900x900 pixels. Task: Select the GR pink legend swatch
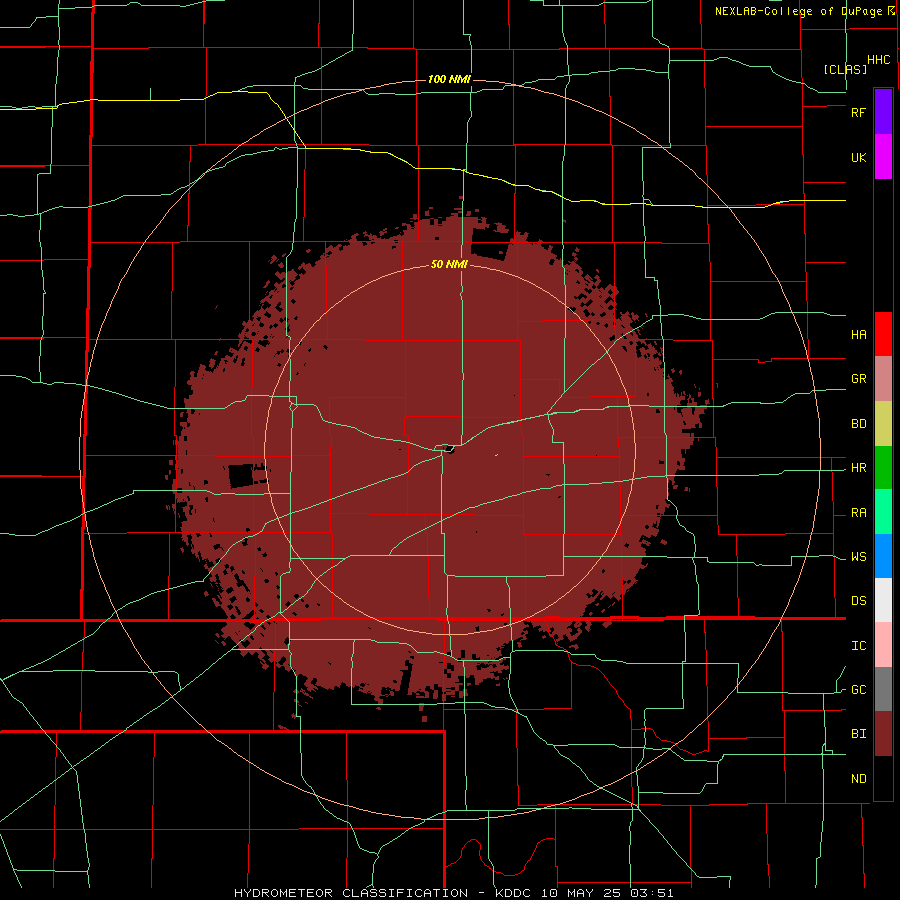[x=883, y=379]
